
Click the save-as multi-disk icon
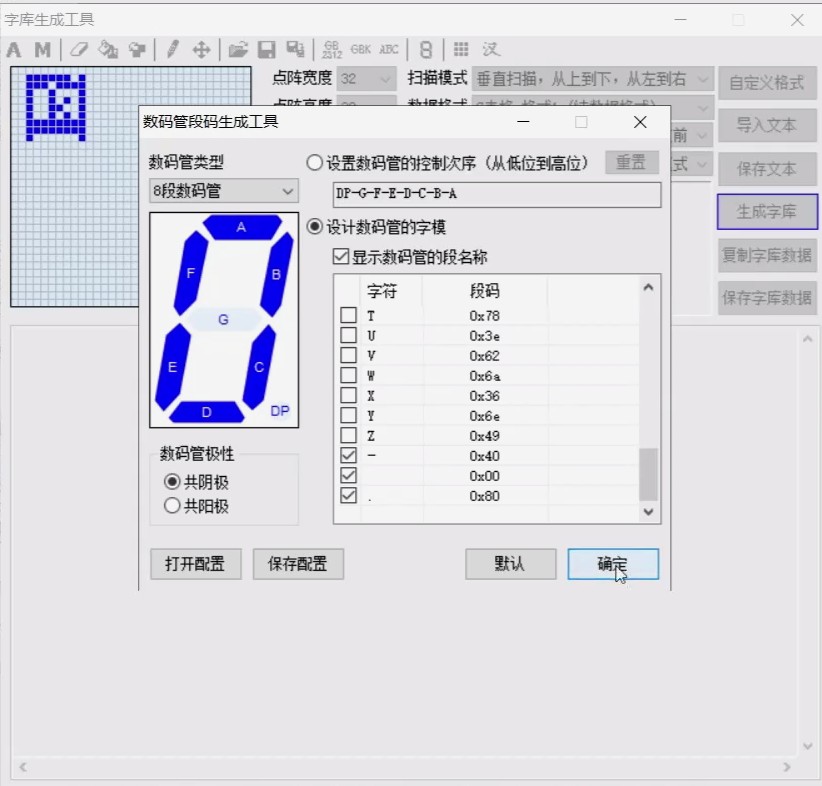tap(295, 49)
